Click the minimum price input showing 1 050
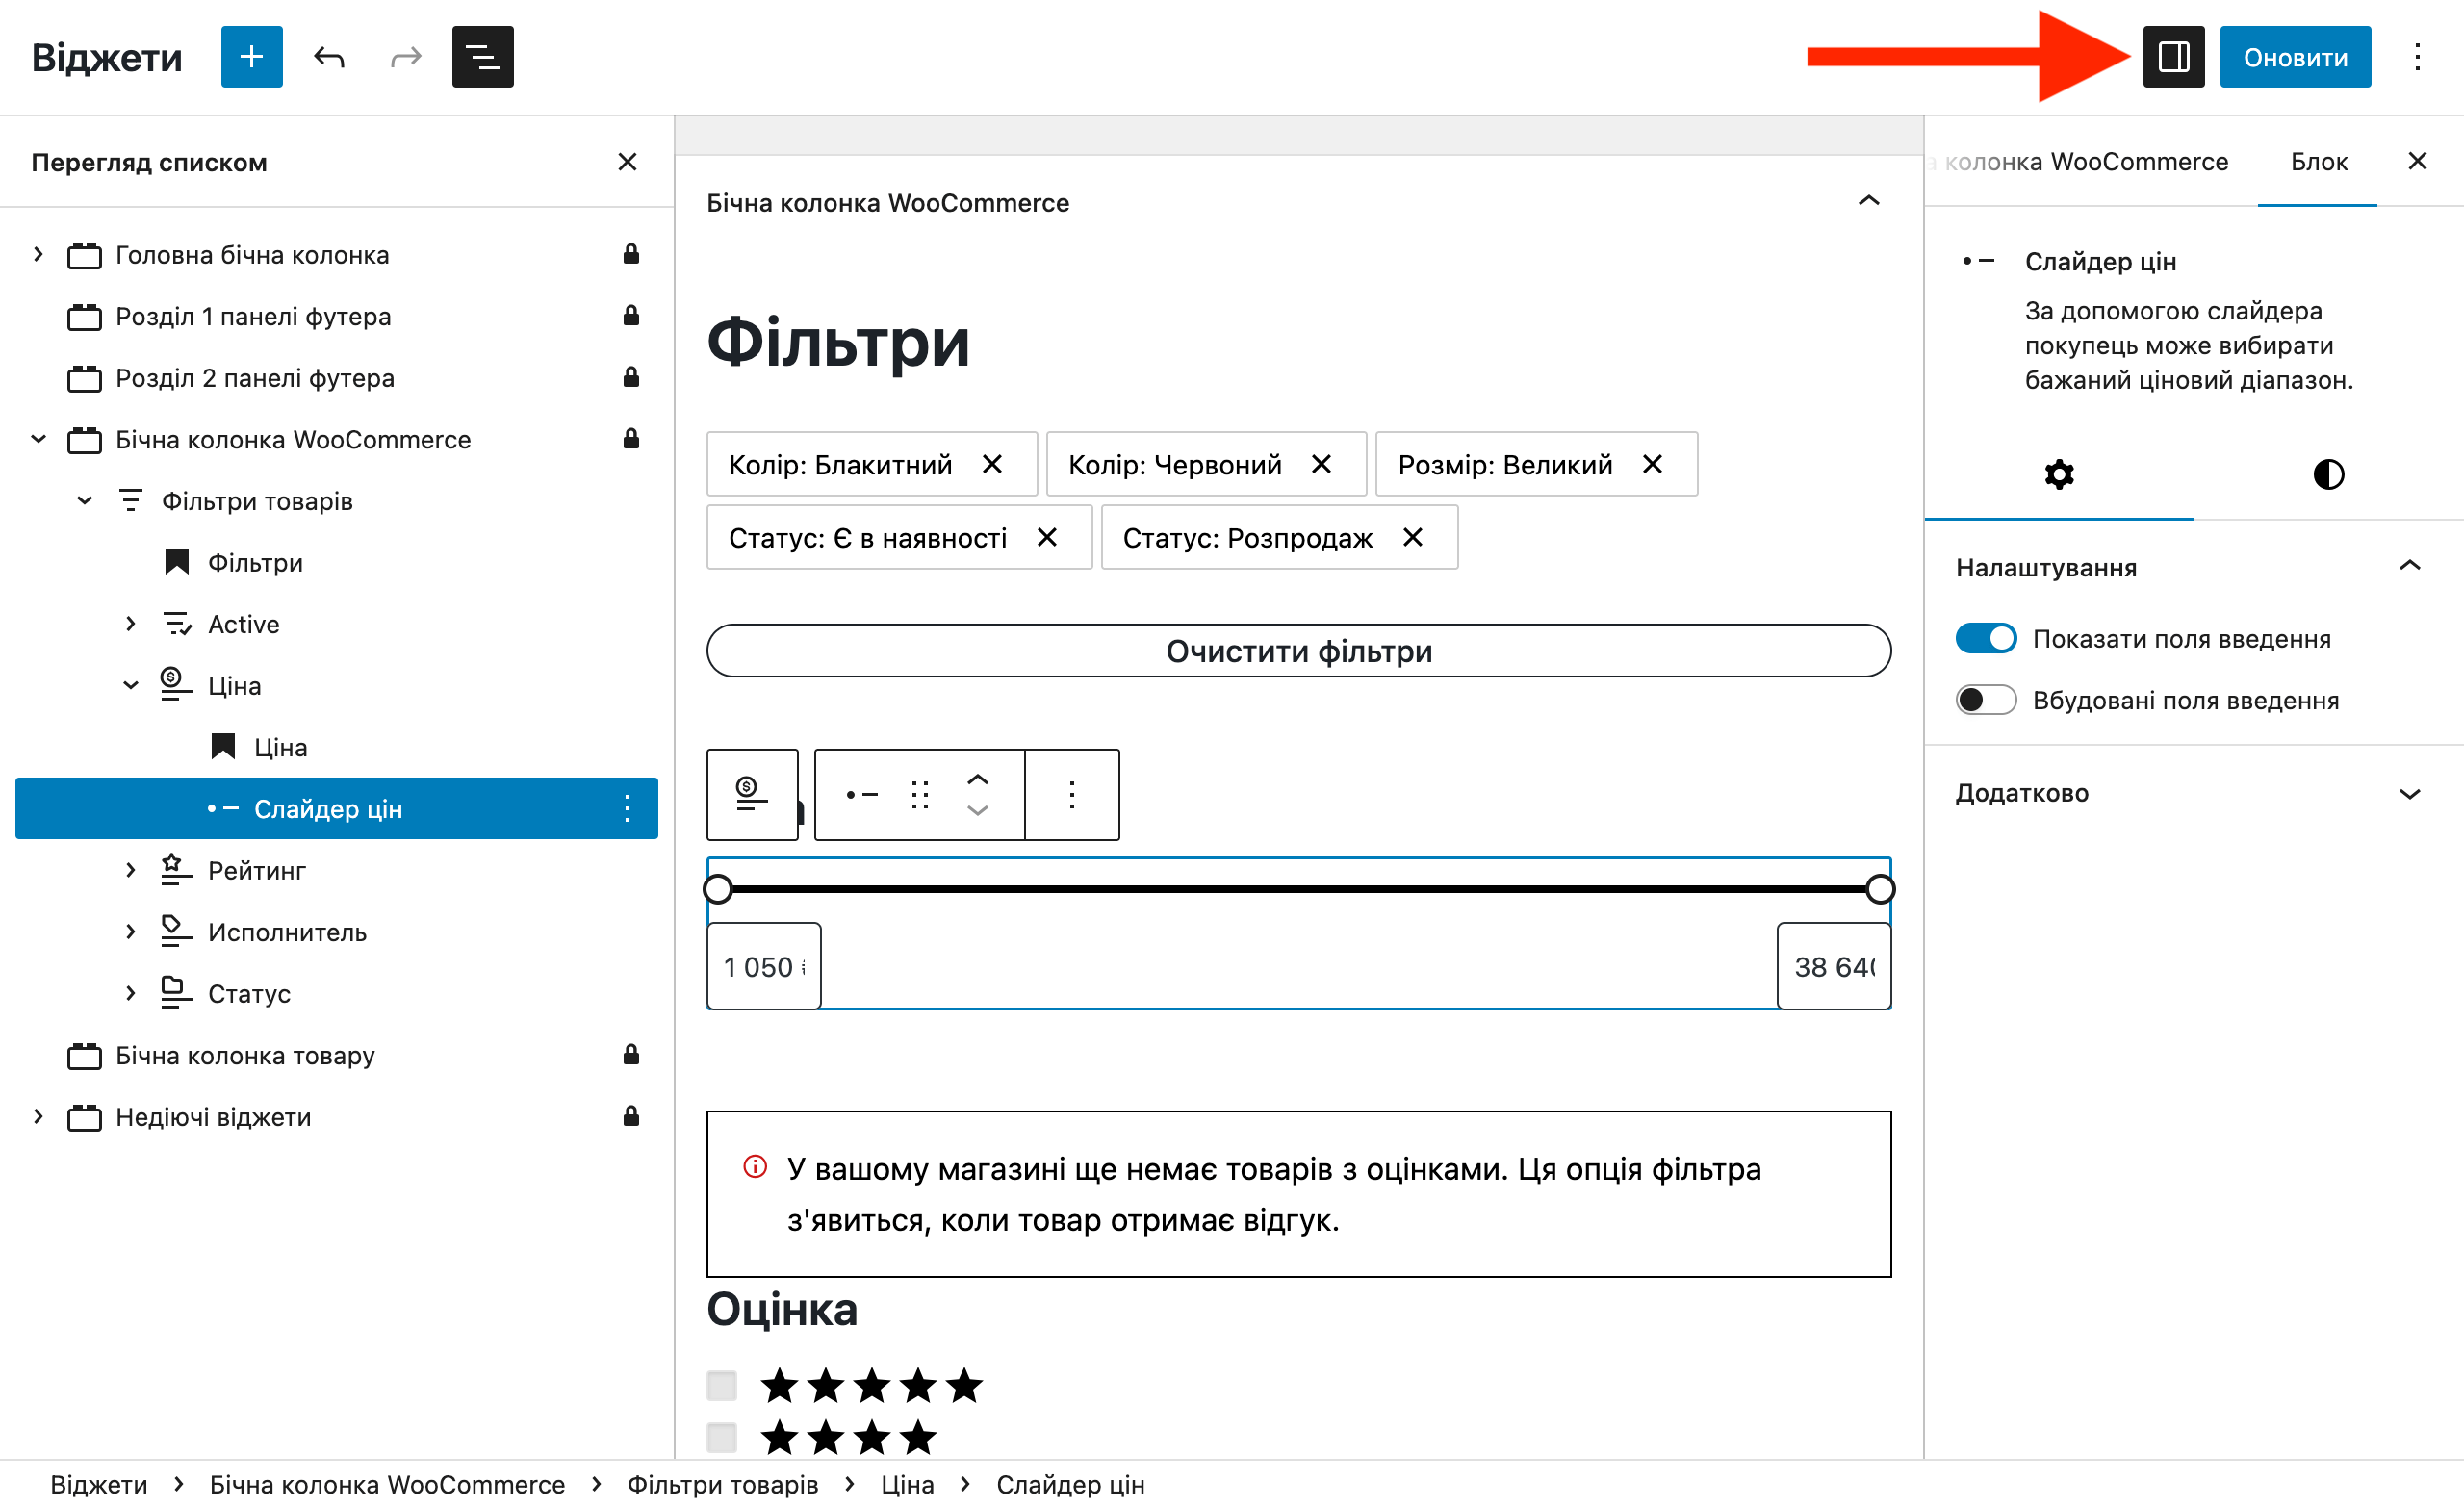2464x1507 pixels. [764, 966]
